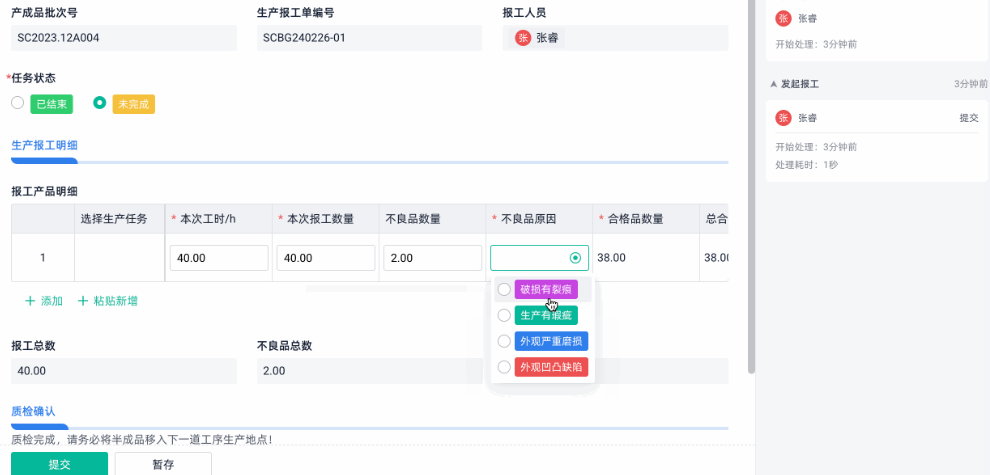The width and height of the screenshot is (990, 475).
Task: Click the vertical scrollbar of the form
Action: pos(751,186)
